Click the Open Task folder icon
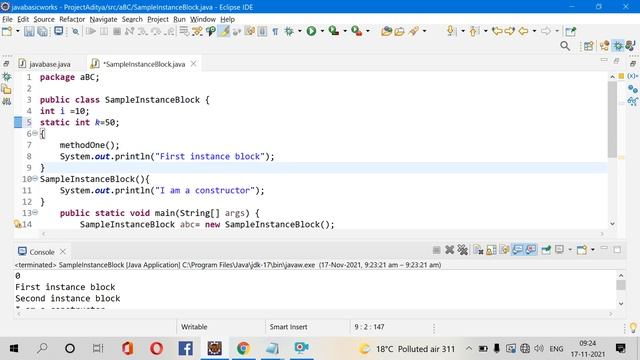The image size is (640, 360). (399, 31)
